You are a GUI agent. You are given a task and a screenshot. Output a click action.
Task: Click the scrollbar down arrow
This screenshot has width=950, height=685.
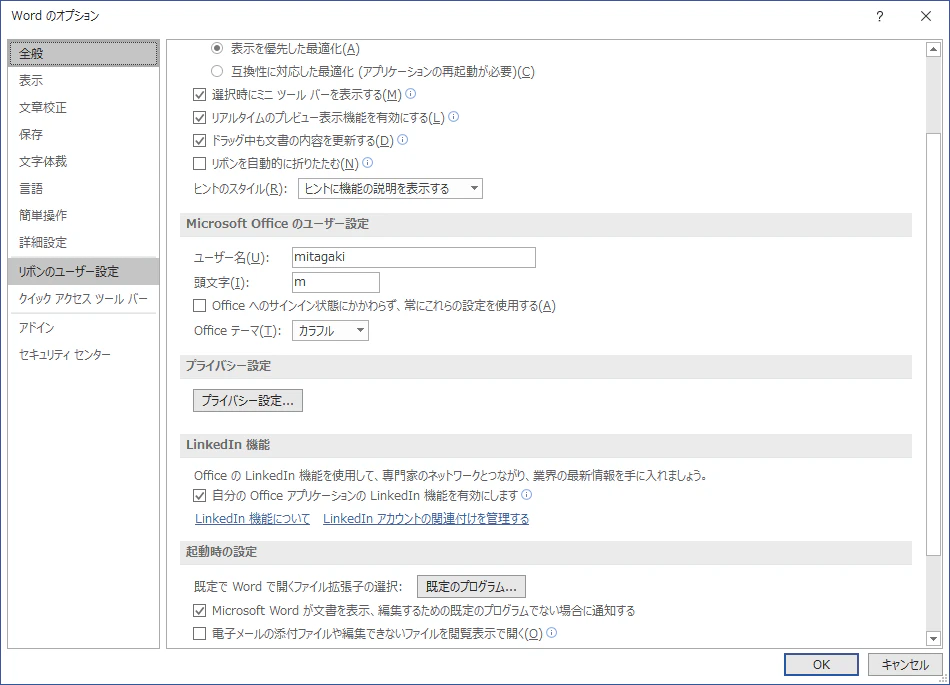coord(933,638)
